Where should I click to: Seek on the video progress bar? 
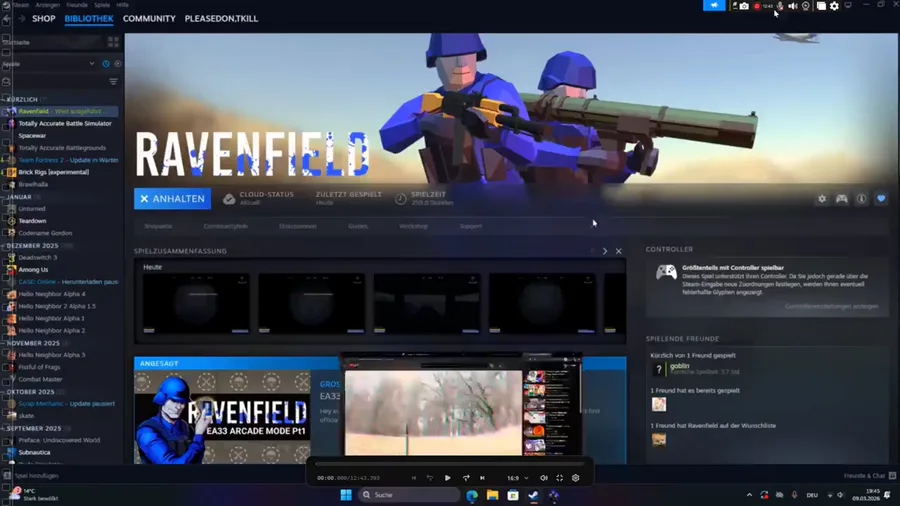(x=450, y=464)
